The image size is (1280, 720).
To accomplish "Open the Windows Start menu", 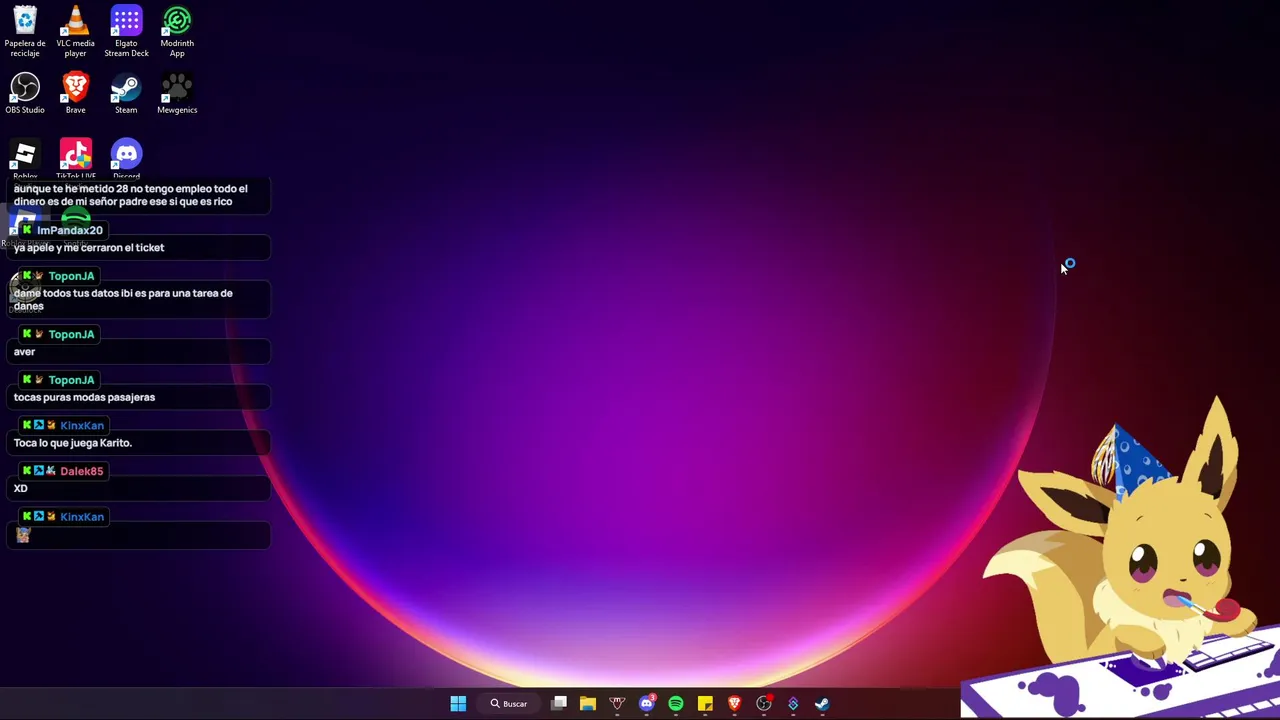I will [x=458, y=704].
